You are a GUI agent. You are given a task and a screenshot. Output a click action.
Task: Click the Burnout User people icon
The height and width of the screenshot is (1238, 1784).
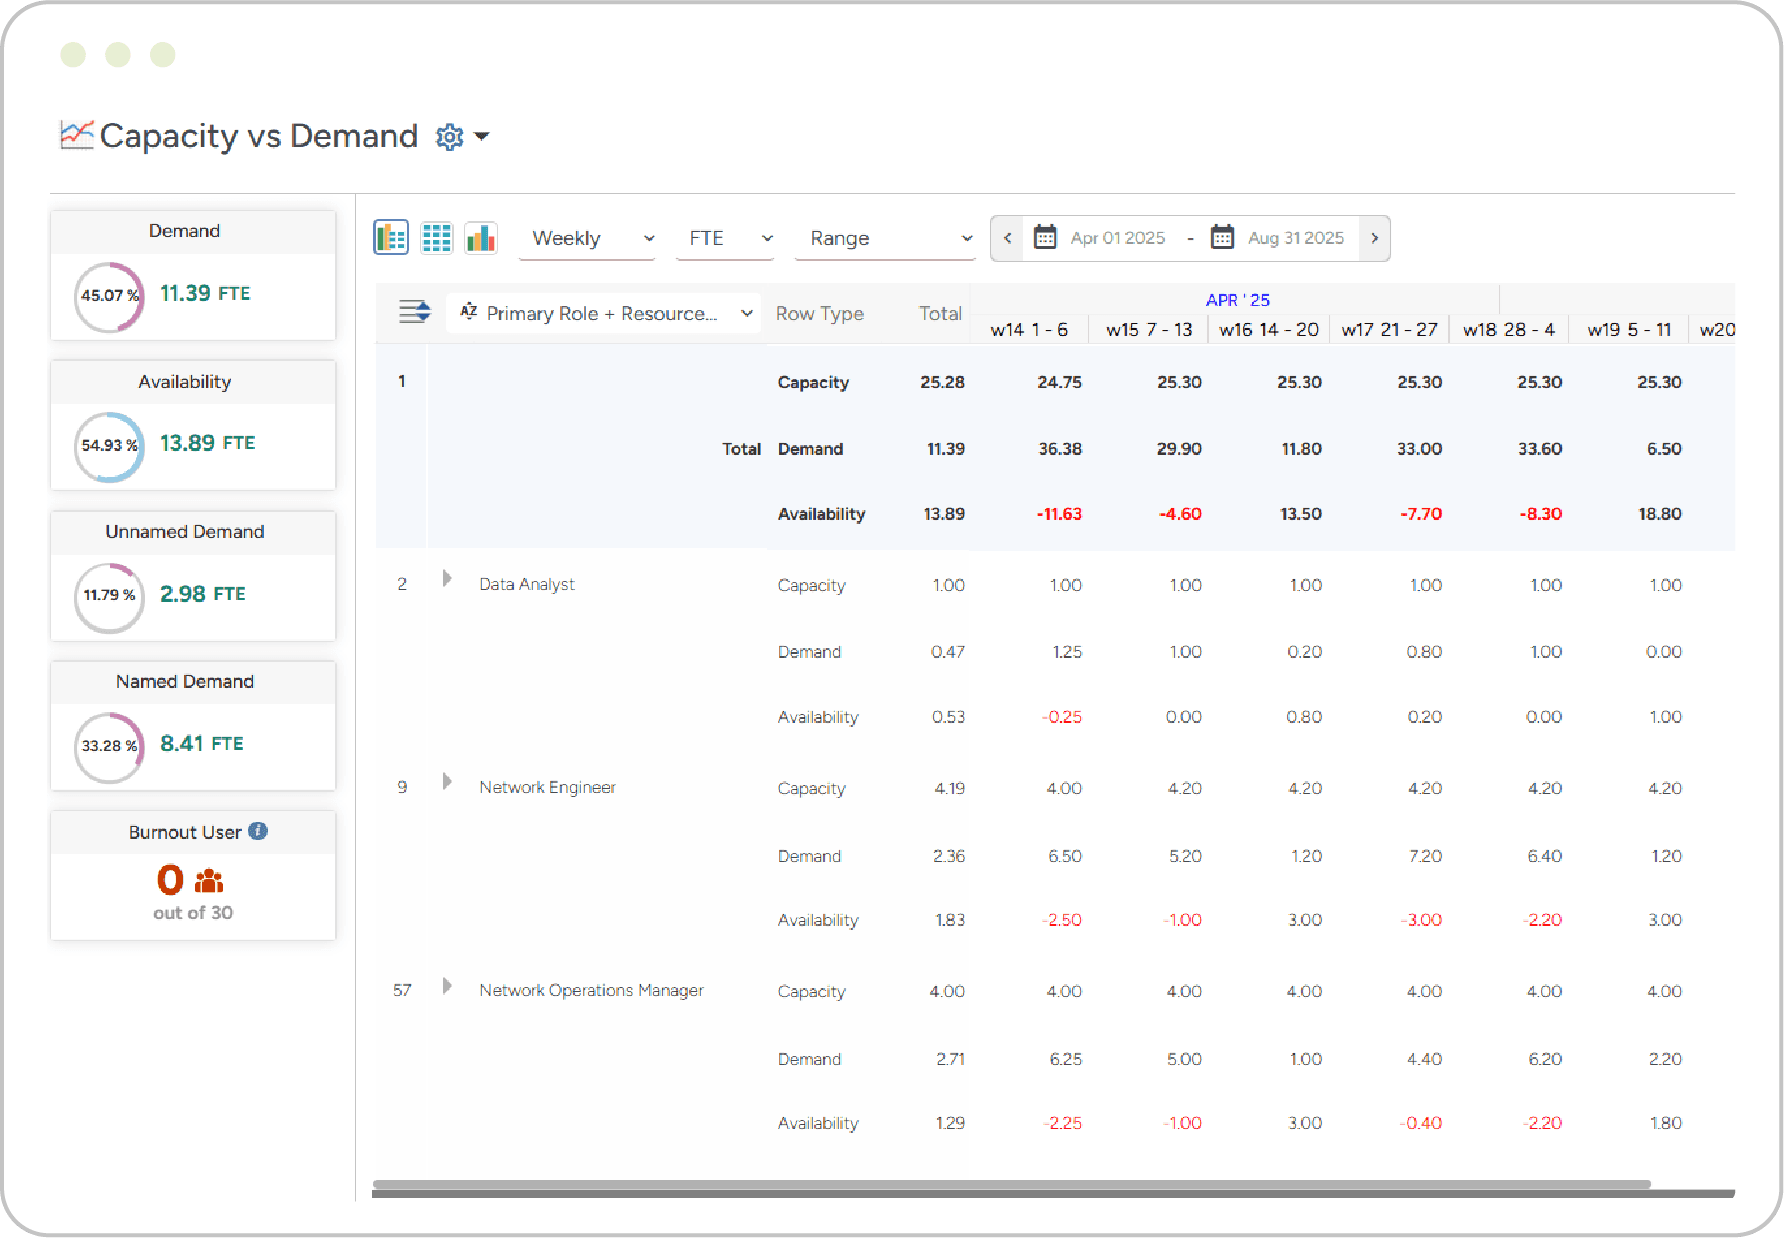click(209, 881)
